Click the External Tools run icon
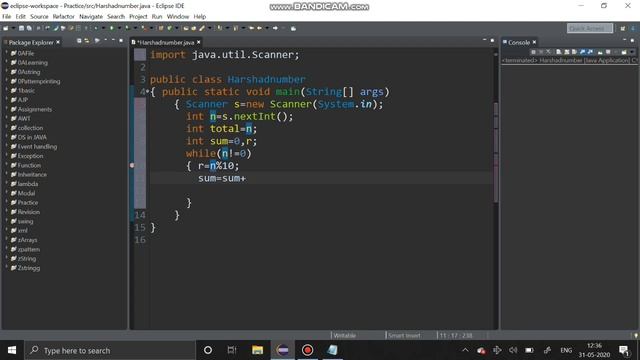The image size is (640, 360). point(145,28)
